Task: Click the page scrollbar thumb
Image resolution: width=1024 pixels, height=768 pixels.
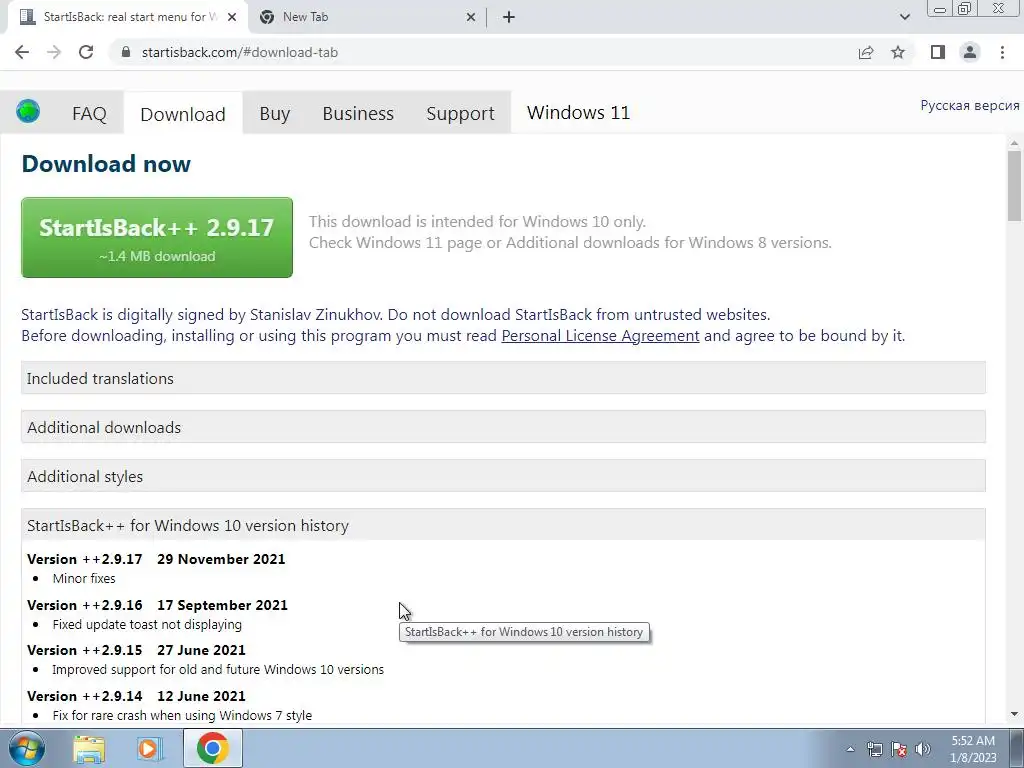Action: (x=1014, y=186)
